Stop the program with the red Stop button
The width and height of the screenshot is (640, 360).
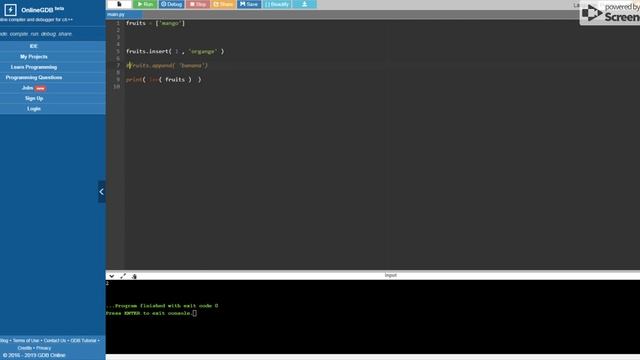coord(198,4)
